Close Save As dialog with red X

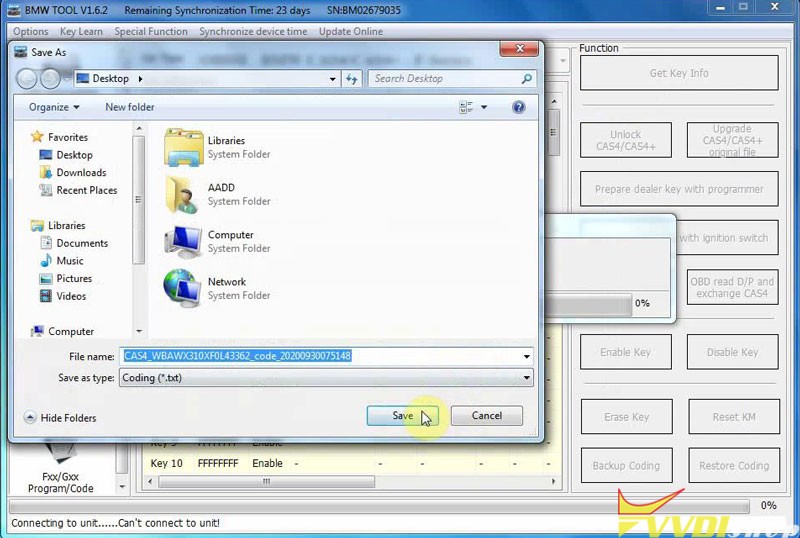coord(519,48)
